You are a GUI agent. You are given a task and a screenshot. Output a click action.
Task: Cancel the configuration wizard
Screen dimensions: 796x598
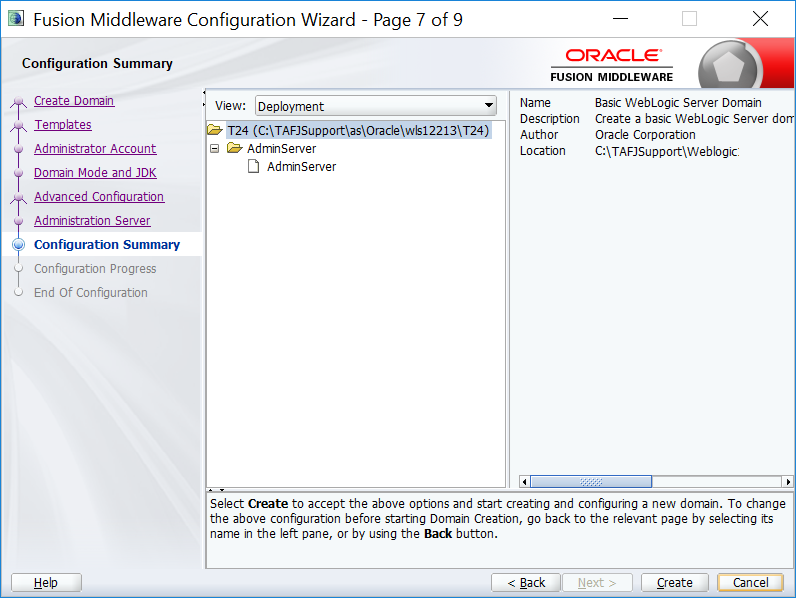click(750, 583)
